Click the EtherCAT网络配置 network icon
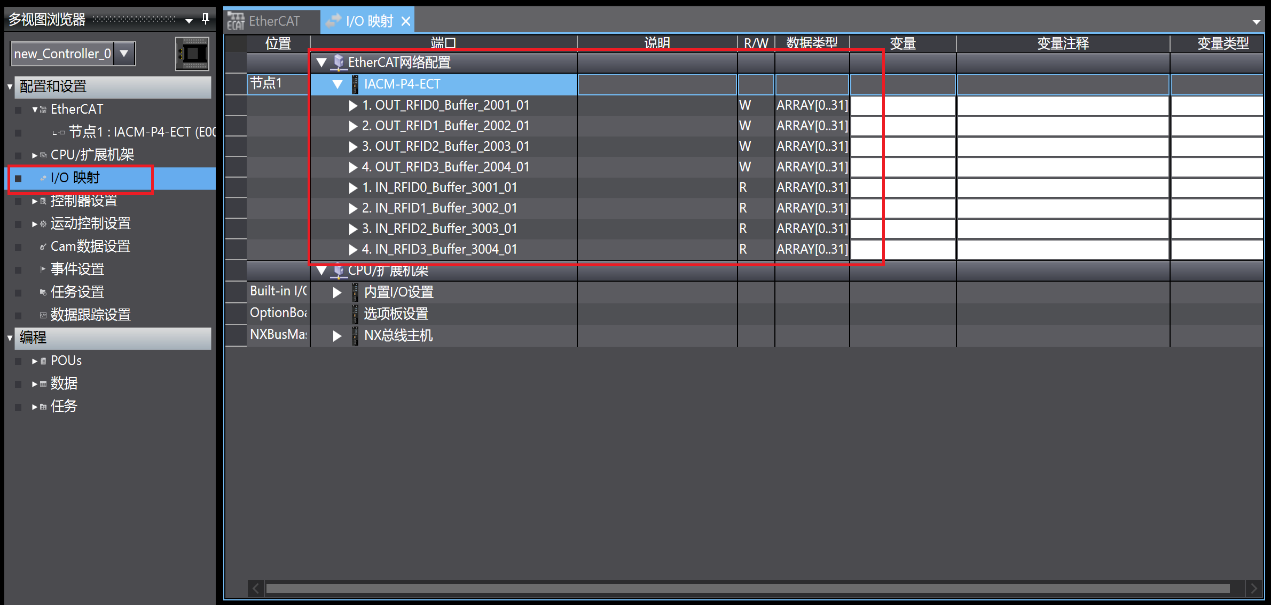 pos(339,62)
